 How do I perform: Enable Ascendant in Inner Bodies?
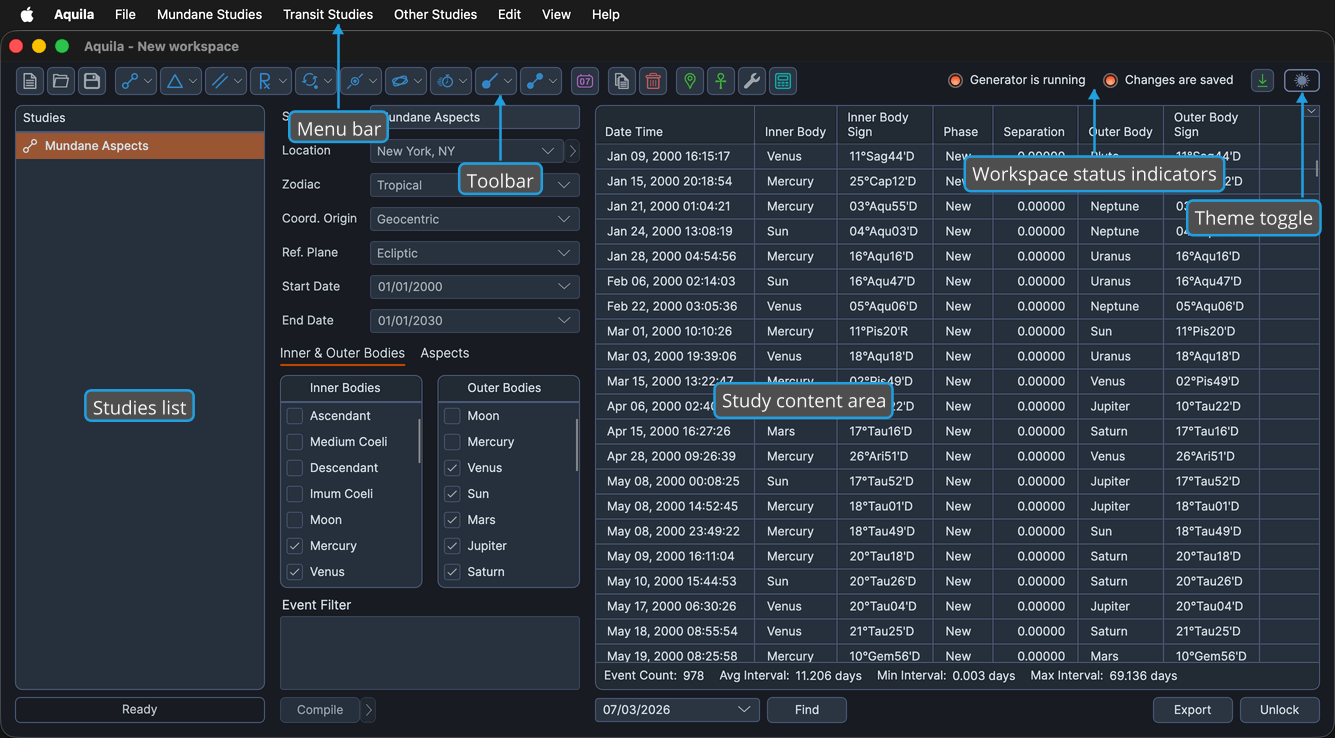(x=295, y=416)
